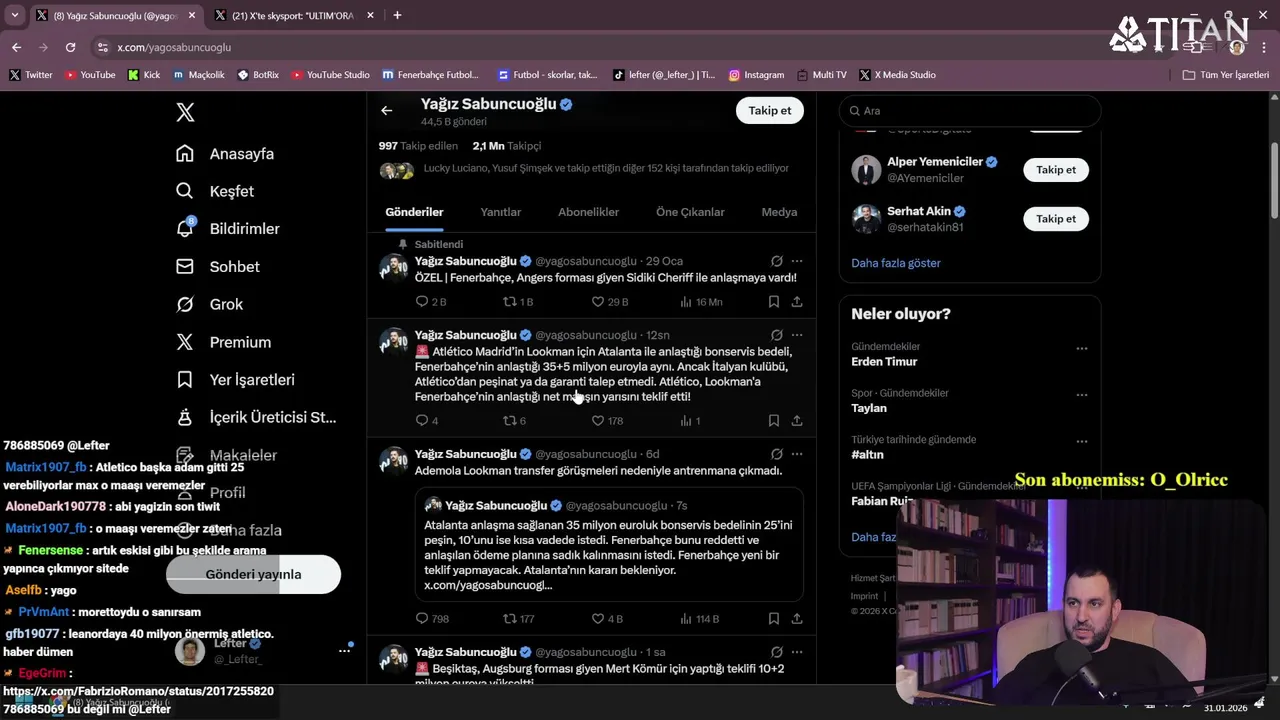Open Alper Yemeniciler profile avatar
1280x720 pixels.
(x=866, y=170)
